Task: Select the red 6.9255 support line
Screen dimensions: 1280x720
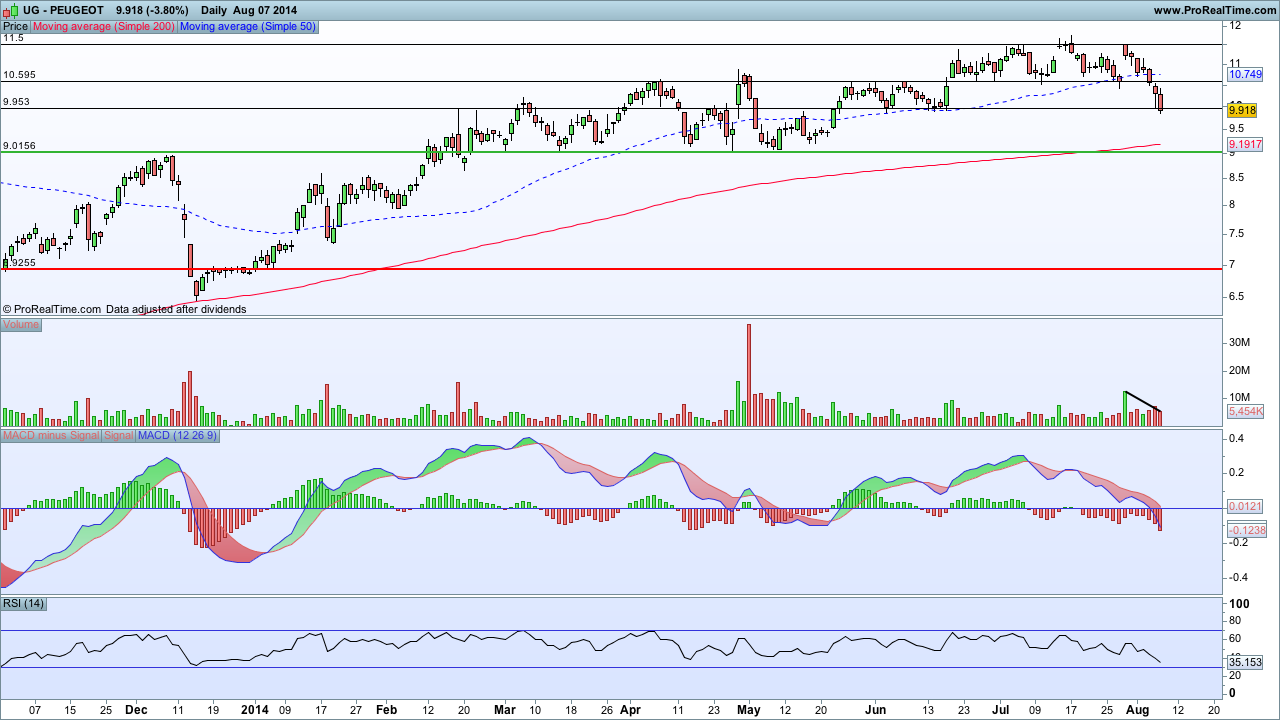Action: click(610, 269)
